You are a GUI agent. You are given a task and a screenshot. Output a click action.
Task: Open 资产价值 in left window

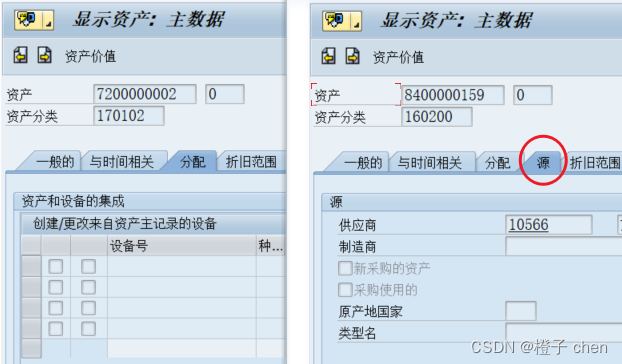[90, 56]
